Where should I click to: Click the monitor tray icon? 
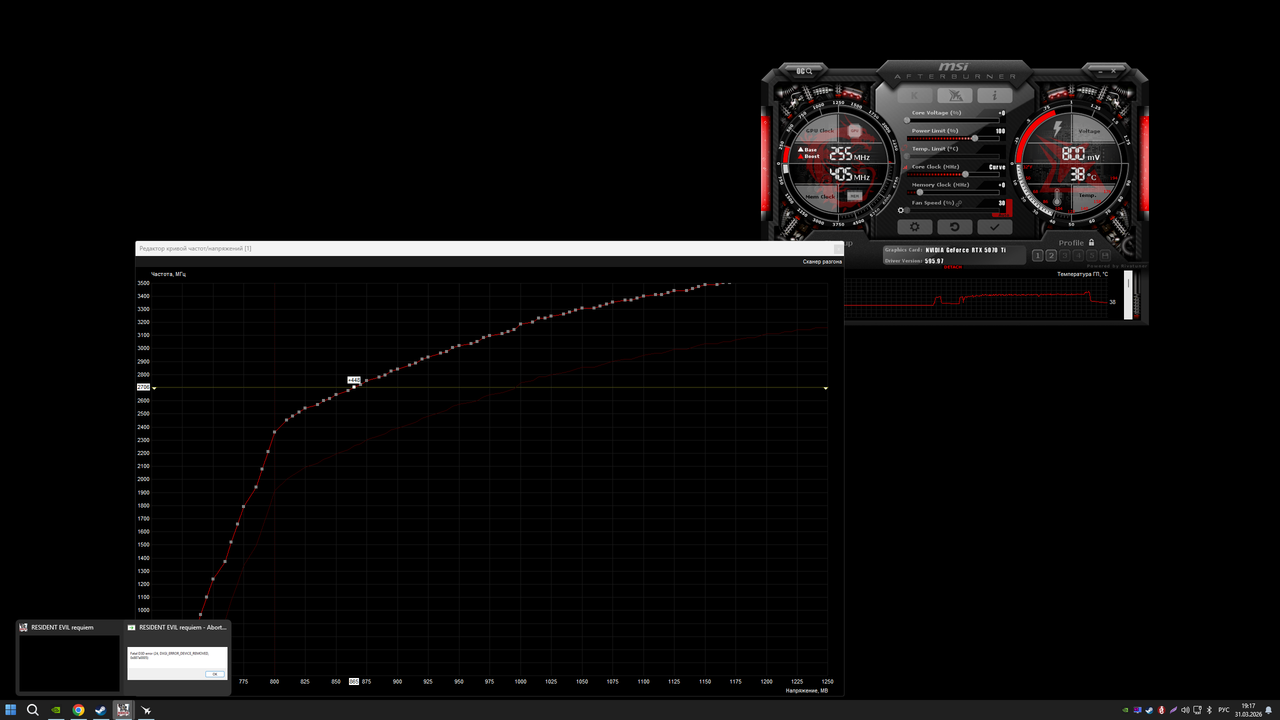click(1138, 710)
